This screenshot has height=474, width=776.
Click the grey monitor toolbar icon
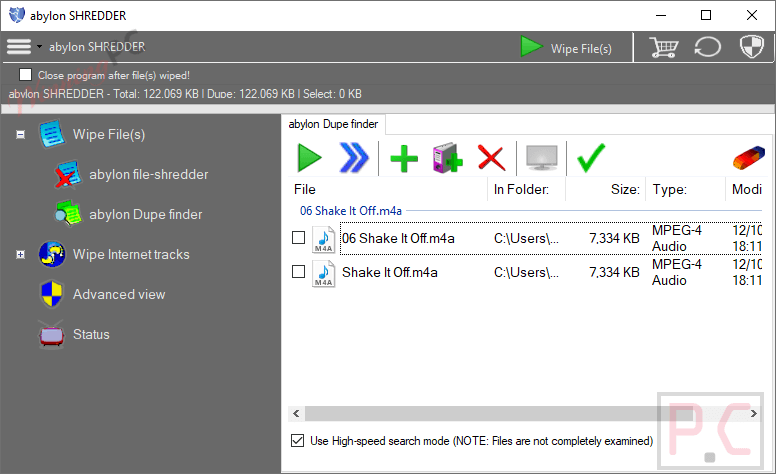pos(541,158)
